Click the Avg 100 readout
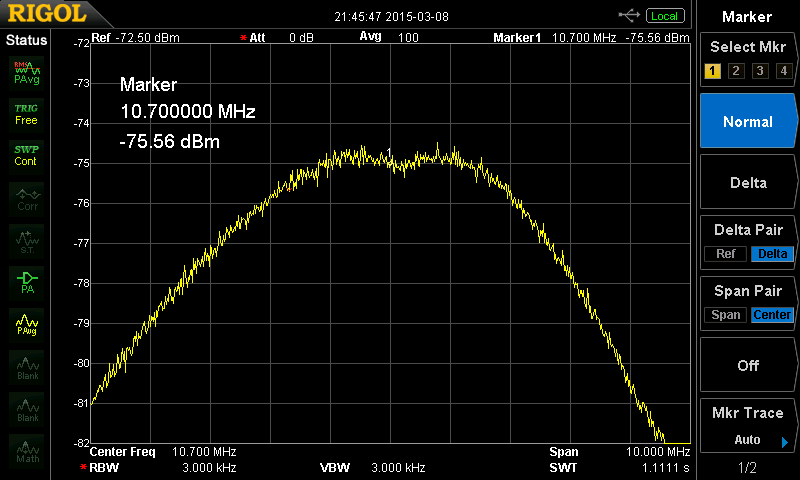800x480 pixels. click(389, 37)
